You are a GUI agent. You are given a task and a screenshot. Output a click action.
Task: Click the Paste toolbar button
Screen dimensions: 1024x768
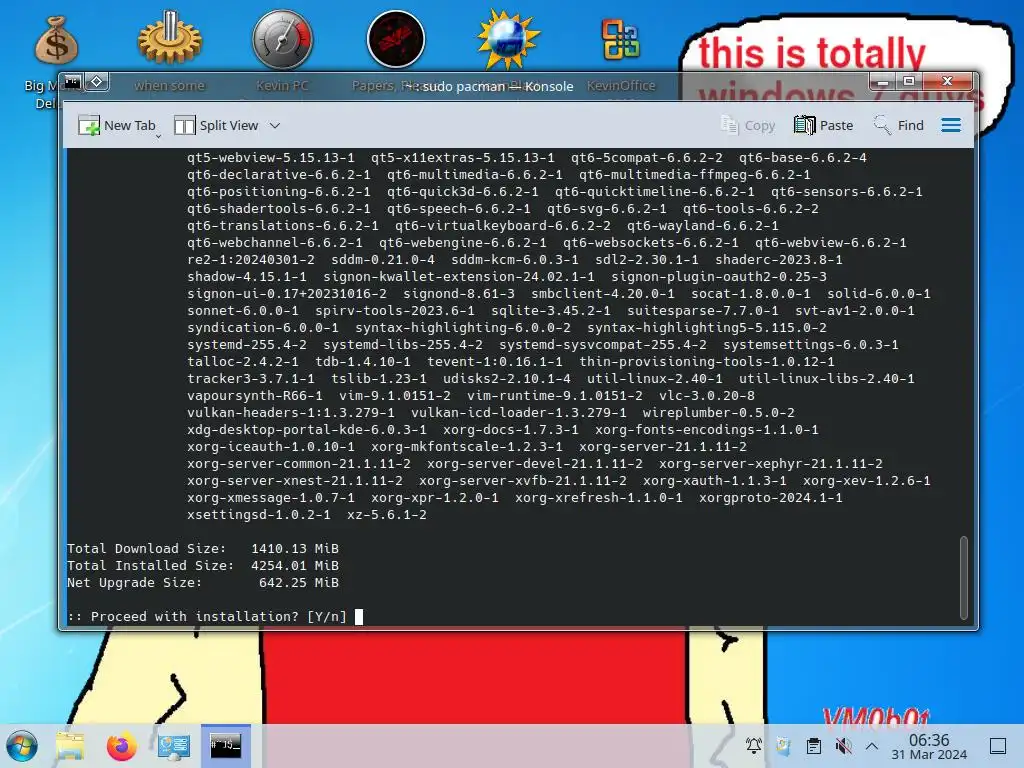824,125
